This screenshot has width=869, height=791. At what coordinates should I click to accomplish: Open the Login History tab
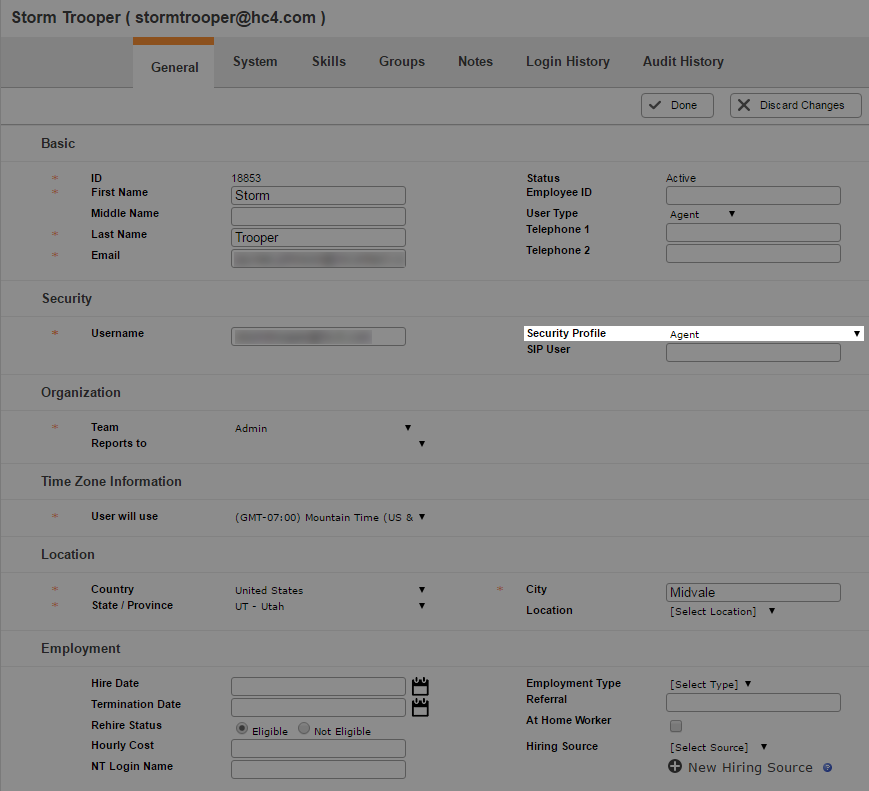(567, 61)
